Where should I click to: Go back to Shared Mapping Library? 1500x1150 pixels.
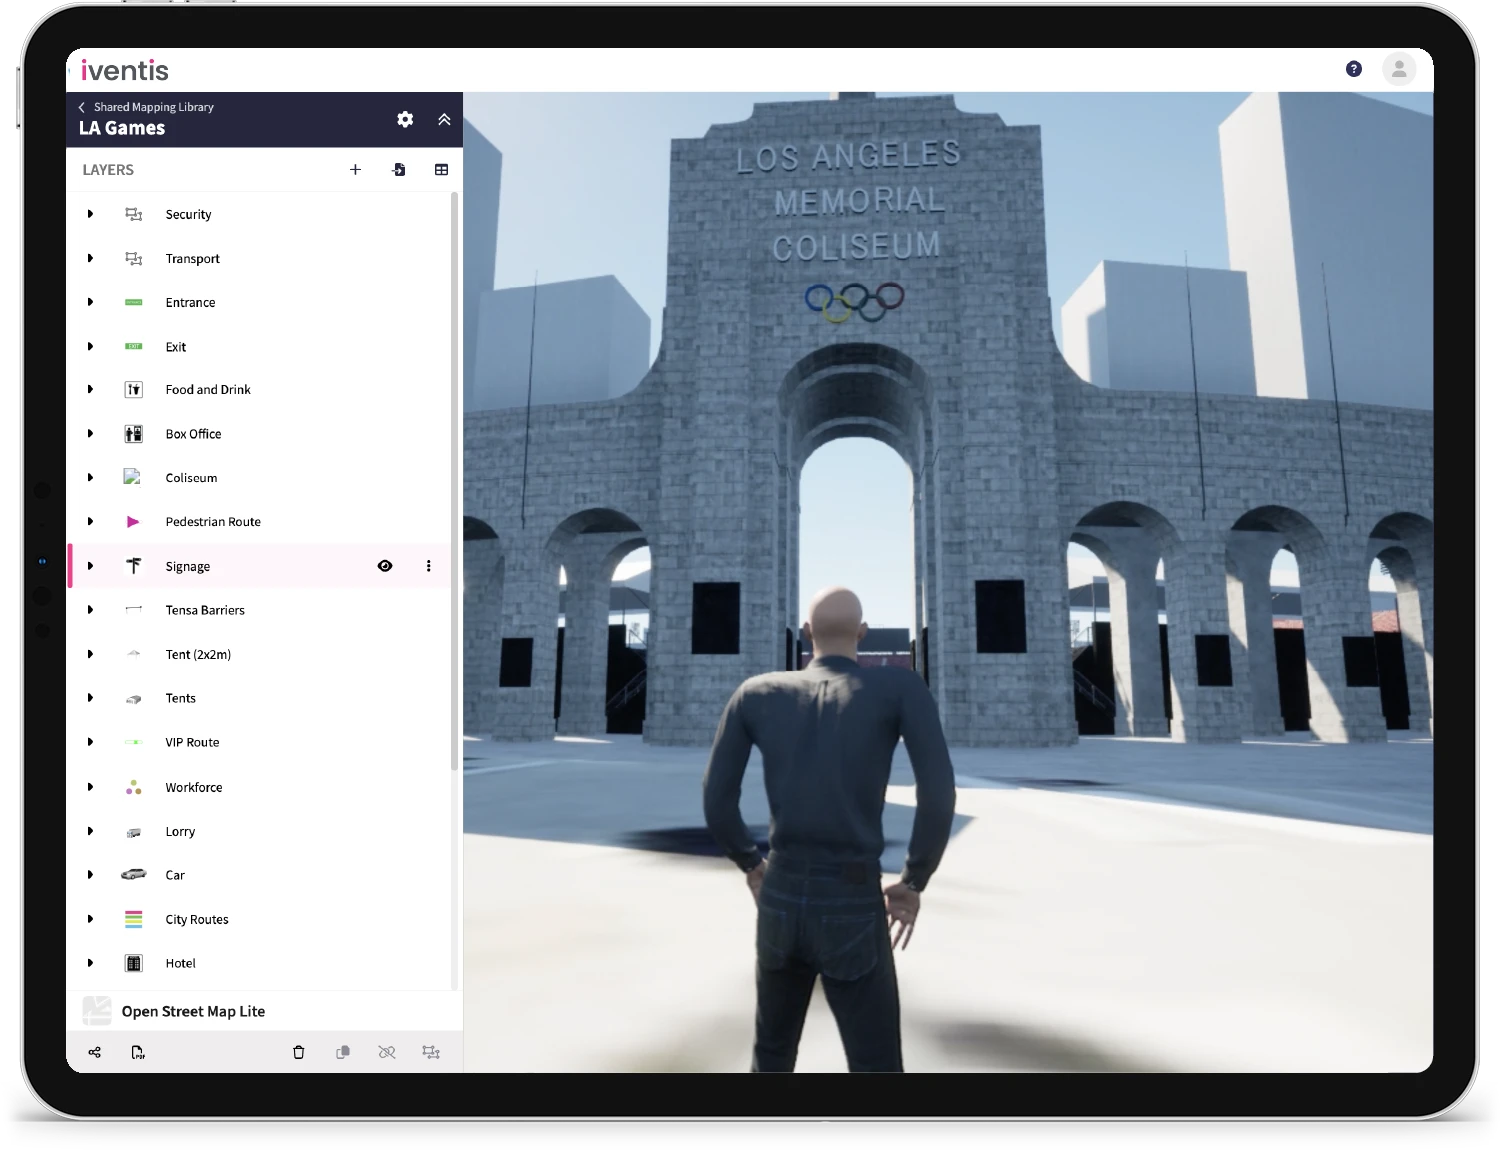[146, 107]
